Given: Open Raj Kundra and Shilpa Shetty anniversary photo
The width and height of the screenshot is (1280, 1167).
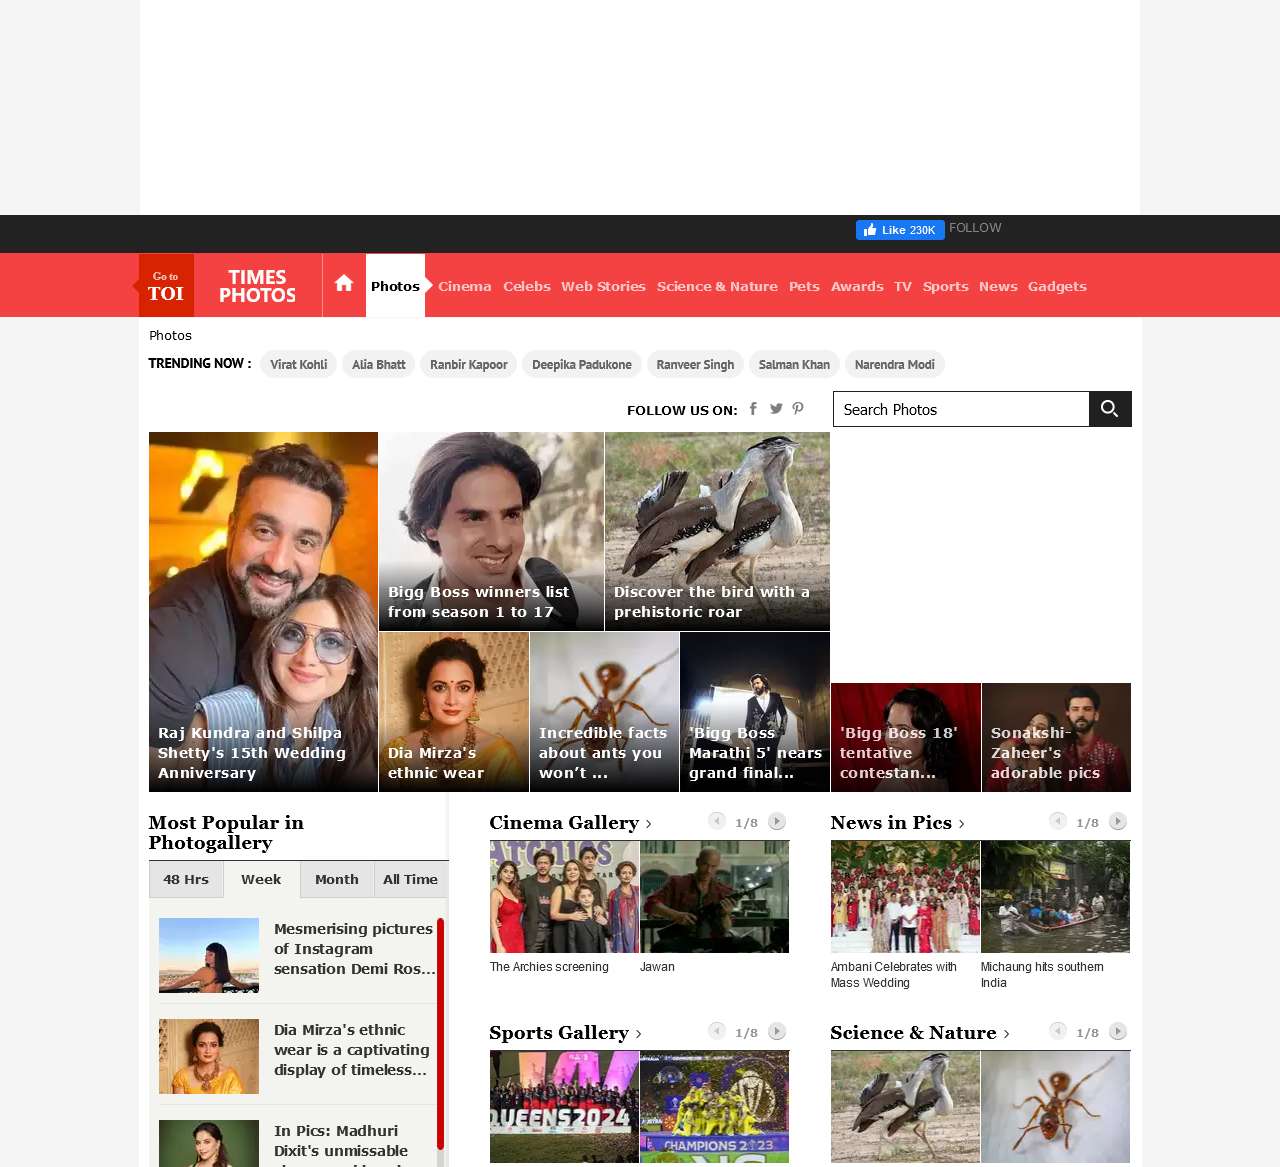Looking at the screenshot, I should point(263,612).
